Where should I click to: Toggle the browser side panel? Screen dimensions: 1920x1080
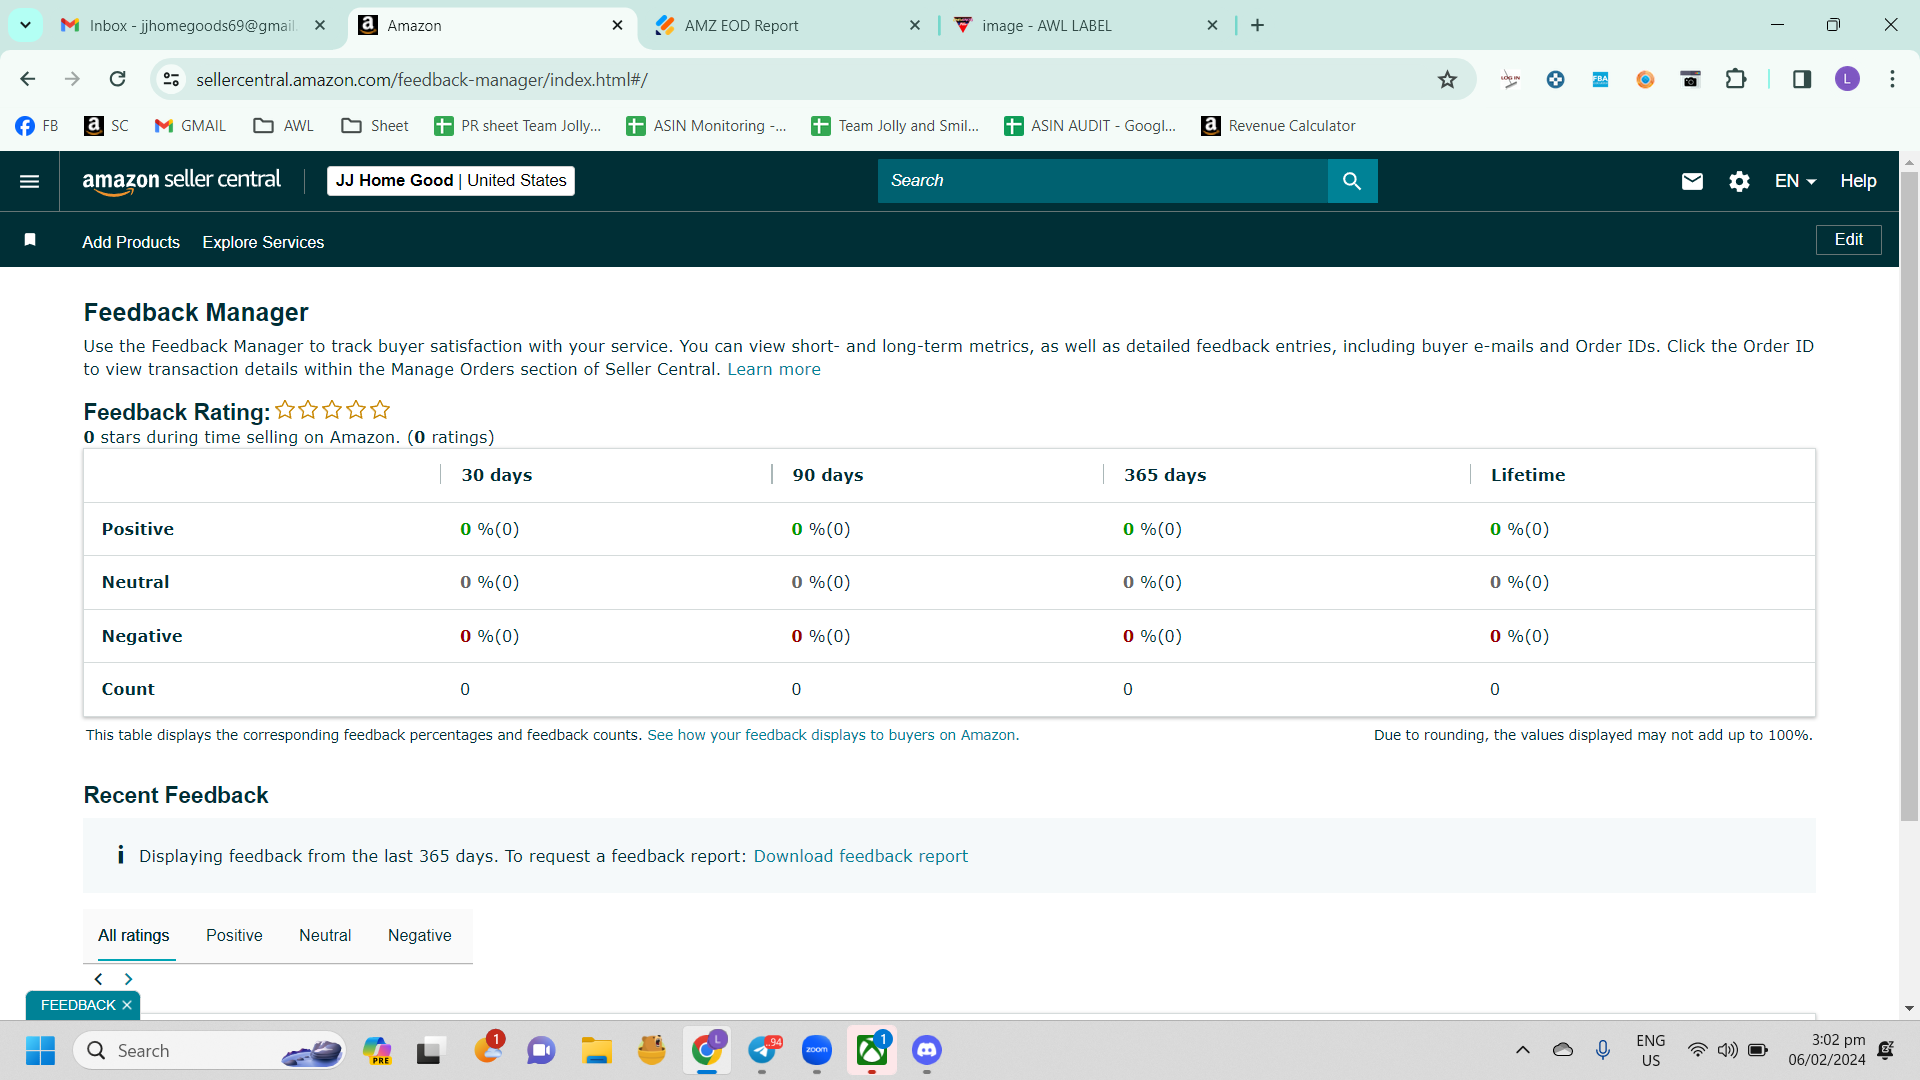[x=1802, y=79]
